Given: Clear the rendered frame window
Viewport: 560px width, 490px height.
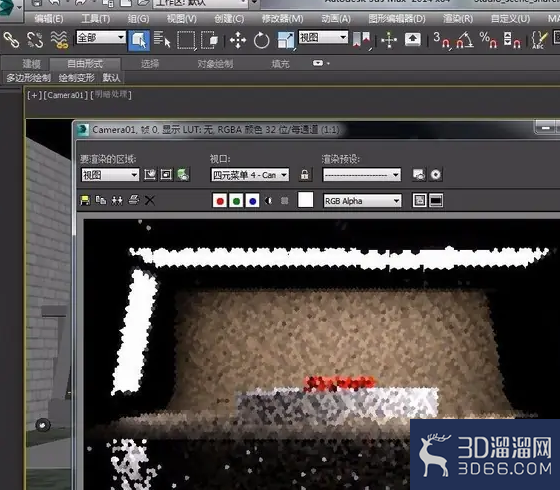Looking at the screenshot, I should pos(150,200).
